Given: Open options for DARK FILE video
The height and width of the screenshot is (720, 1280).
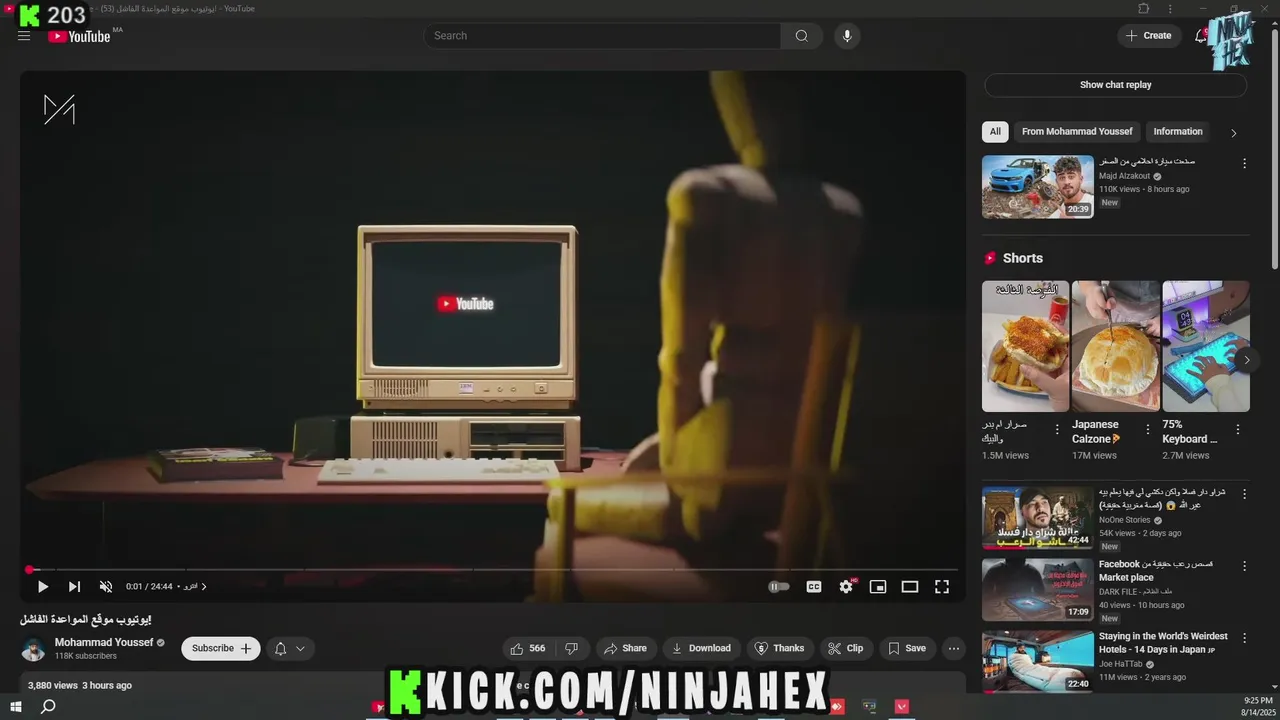Looking at the screenshot, I should coord(1244,566).
